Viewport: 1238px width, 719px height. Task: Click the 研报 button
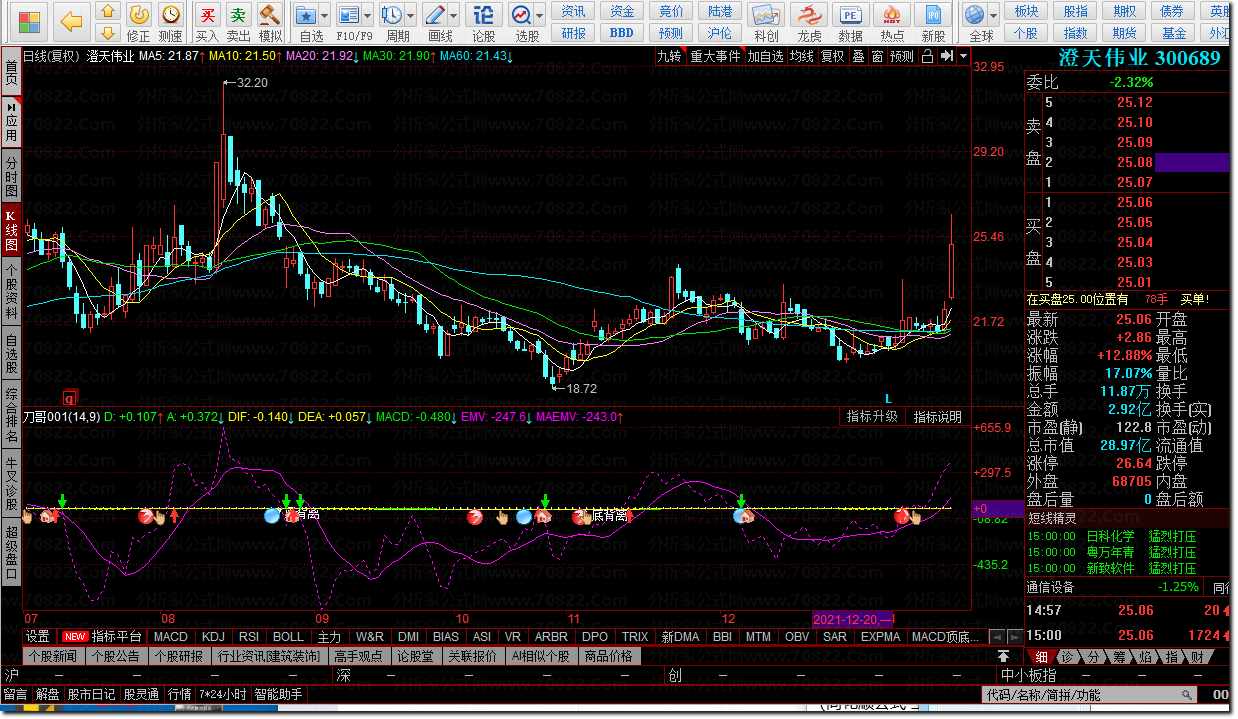(573, 32)
